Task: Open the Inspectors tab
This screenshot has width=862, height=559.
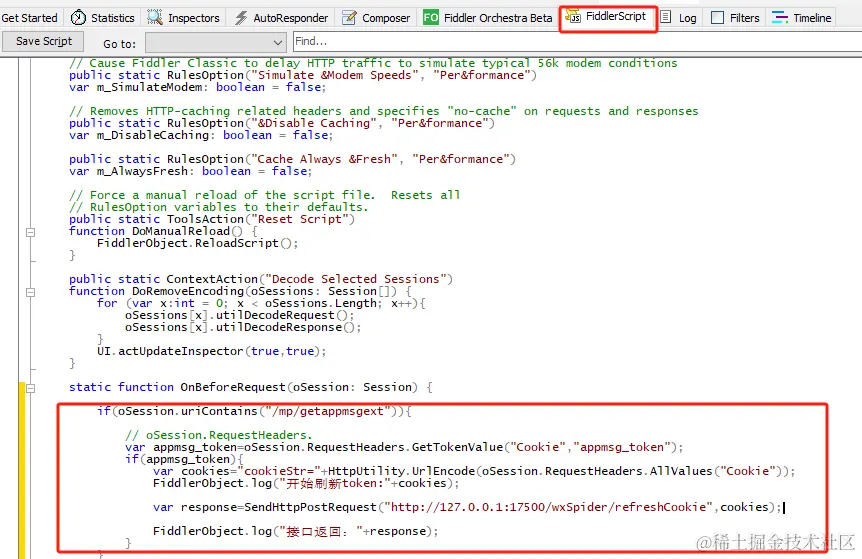Action: (183, 18)
